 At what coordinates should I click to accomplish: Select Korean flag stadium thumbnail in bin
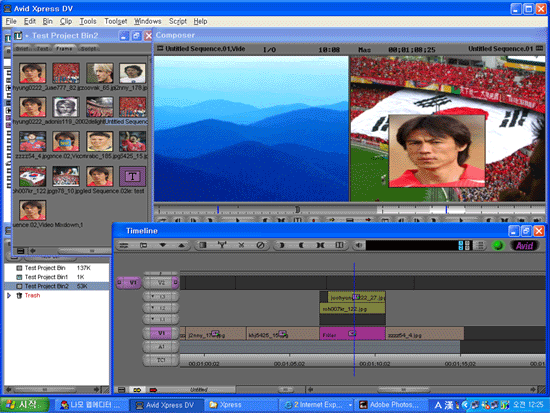pos(33,176)
